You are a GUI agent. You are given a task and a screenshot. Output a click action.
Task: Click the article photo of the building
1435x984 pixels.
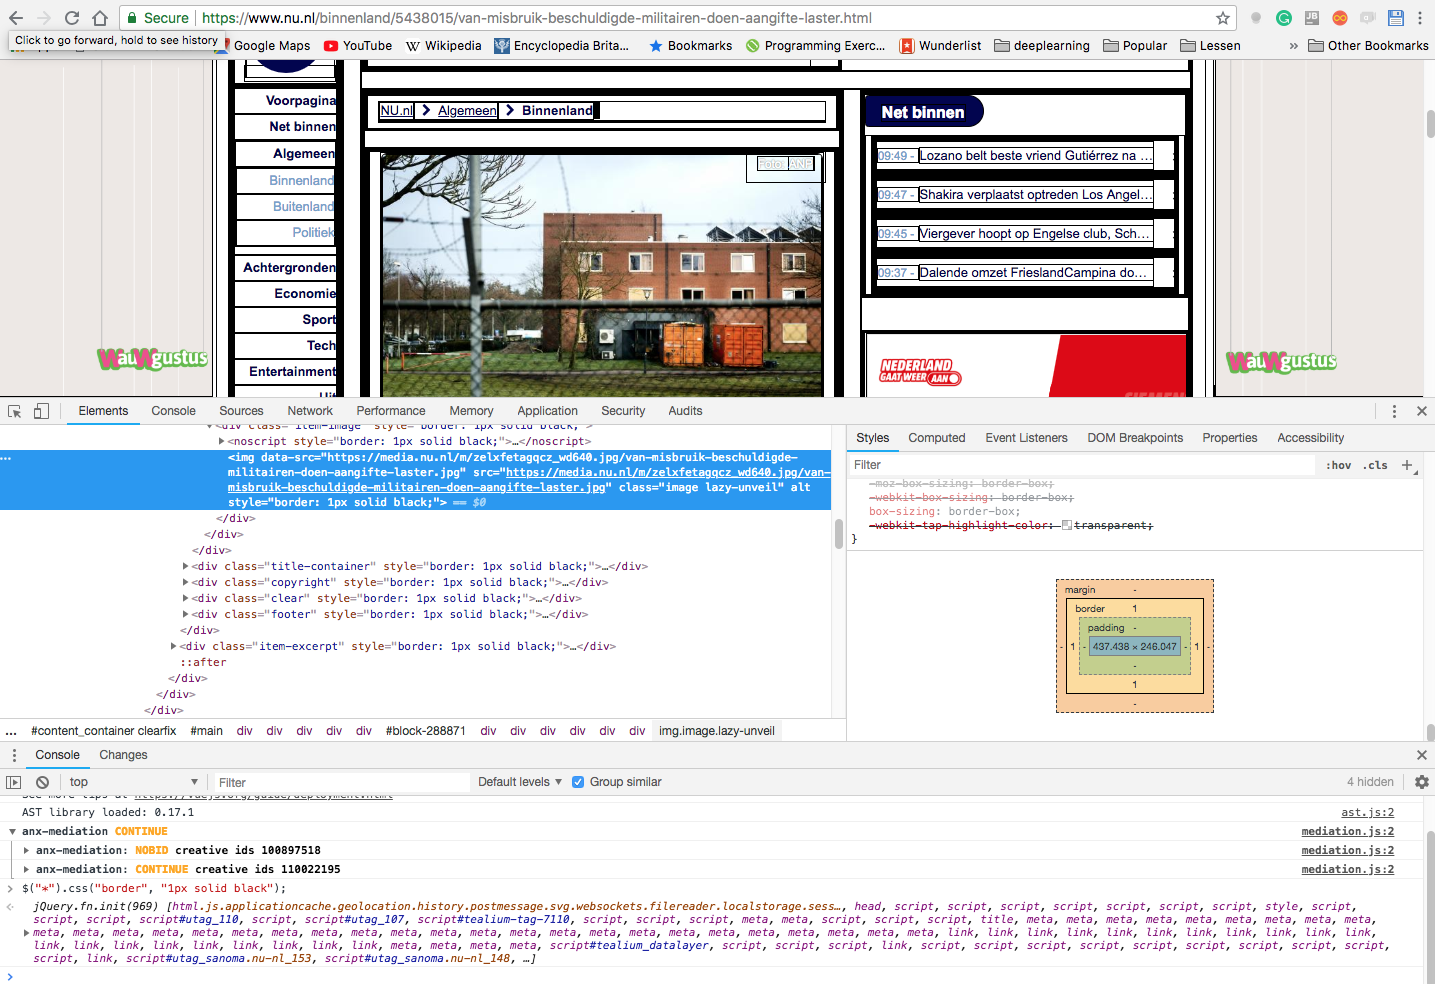click(602, 276)
